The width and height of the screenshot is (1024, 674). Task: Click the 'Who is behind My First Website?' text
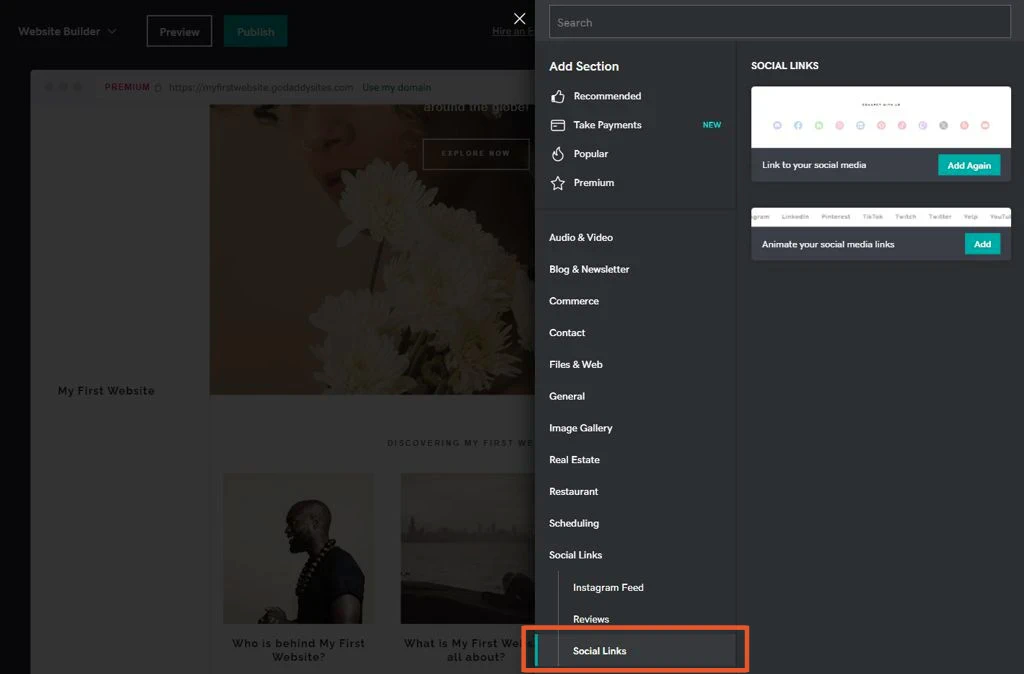[x=298, y=650]
